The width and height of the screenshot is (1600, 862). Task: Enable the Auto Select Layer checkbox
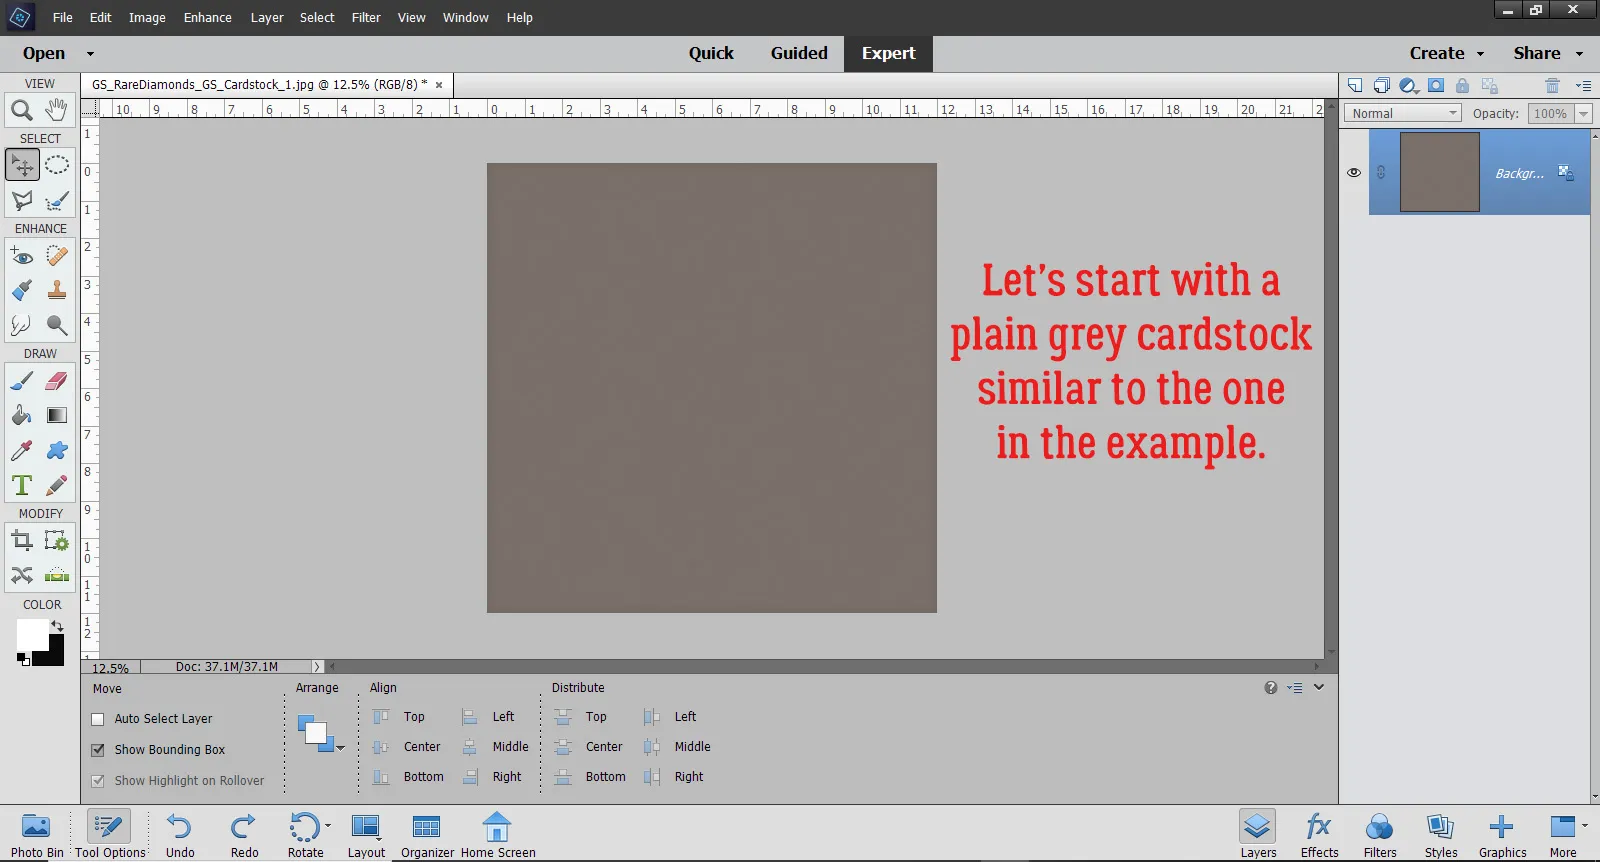tap(98, 719)
